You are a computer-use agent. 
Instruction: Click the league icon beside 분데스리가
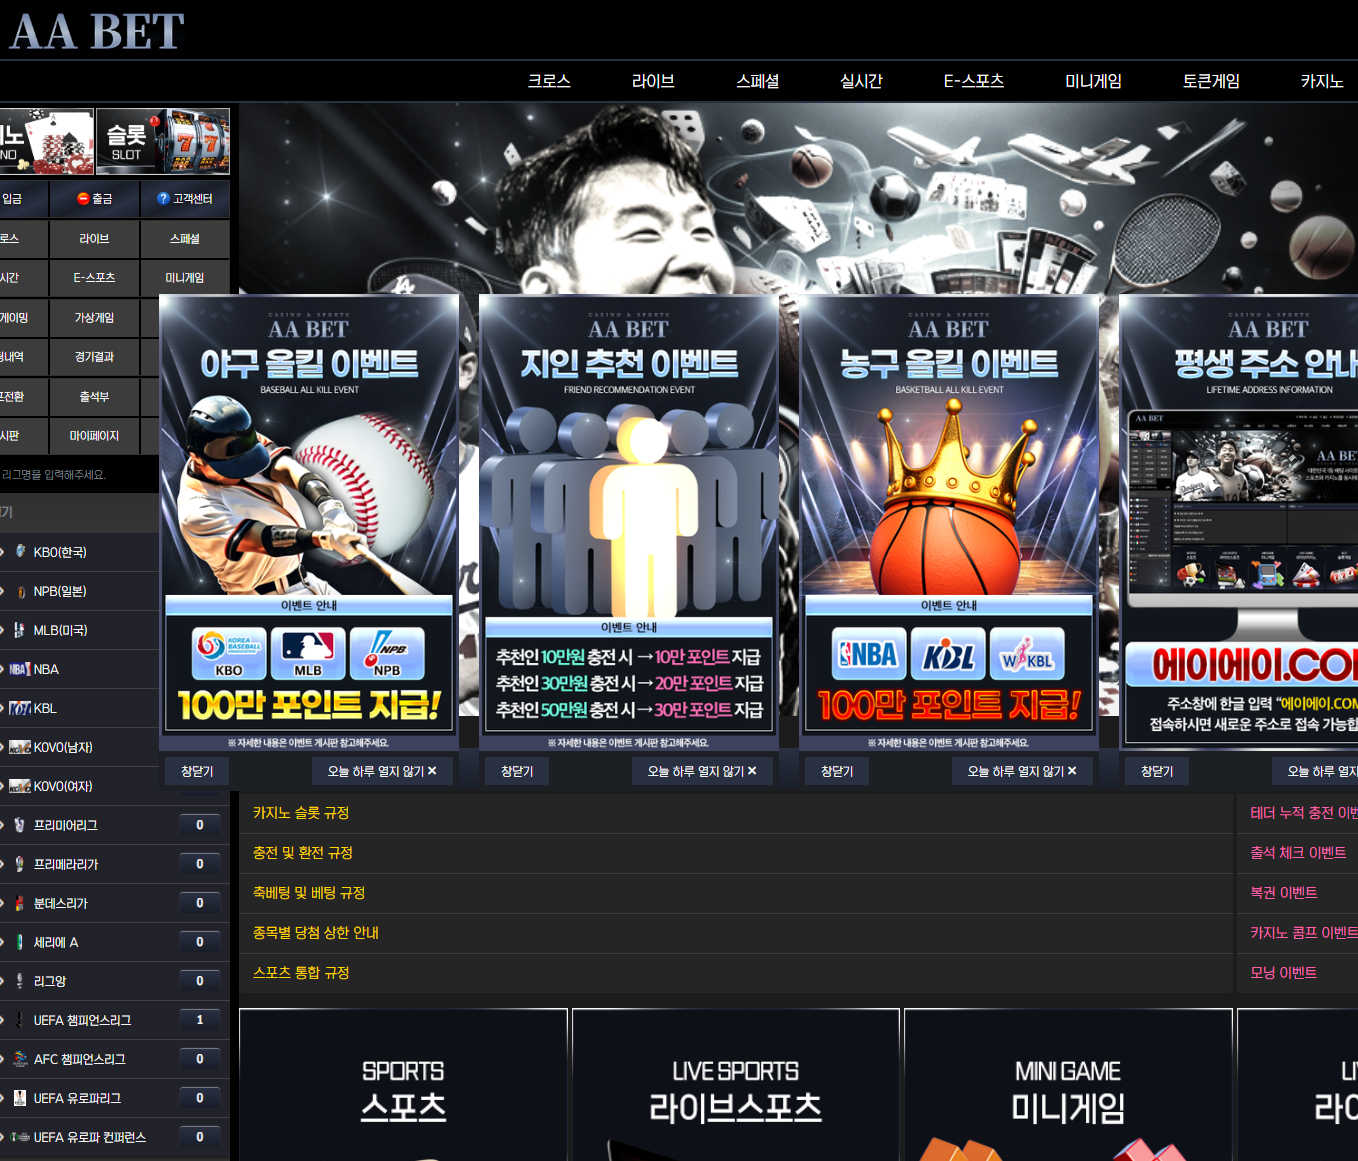tap(19, 904)
